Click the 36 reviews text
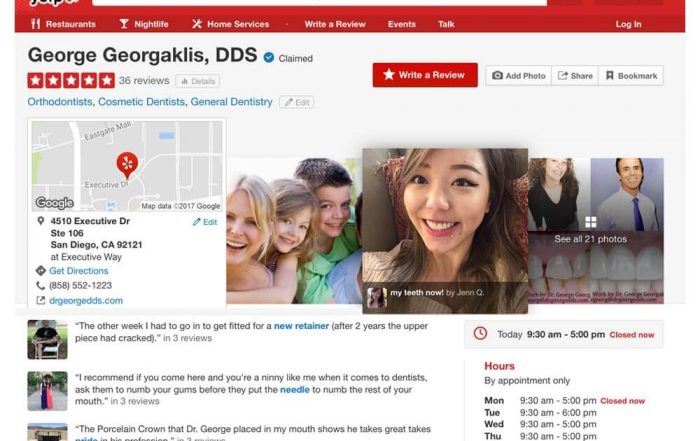 click(x=144, y=81)
